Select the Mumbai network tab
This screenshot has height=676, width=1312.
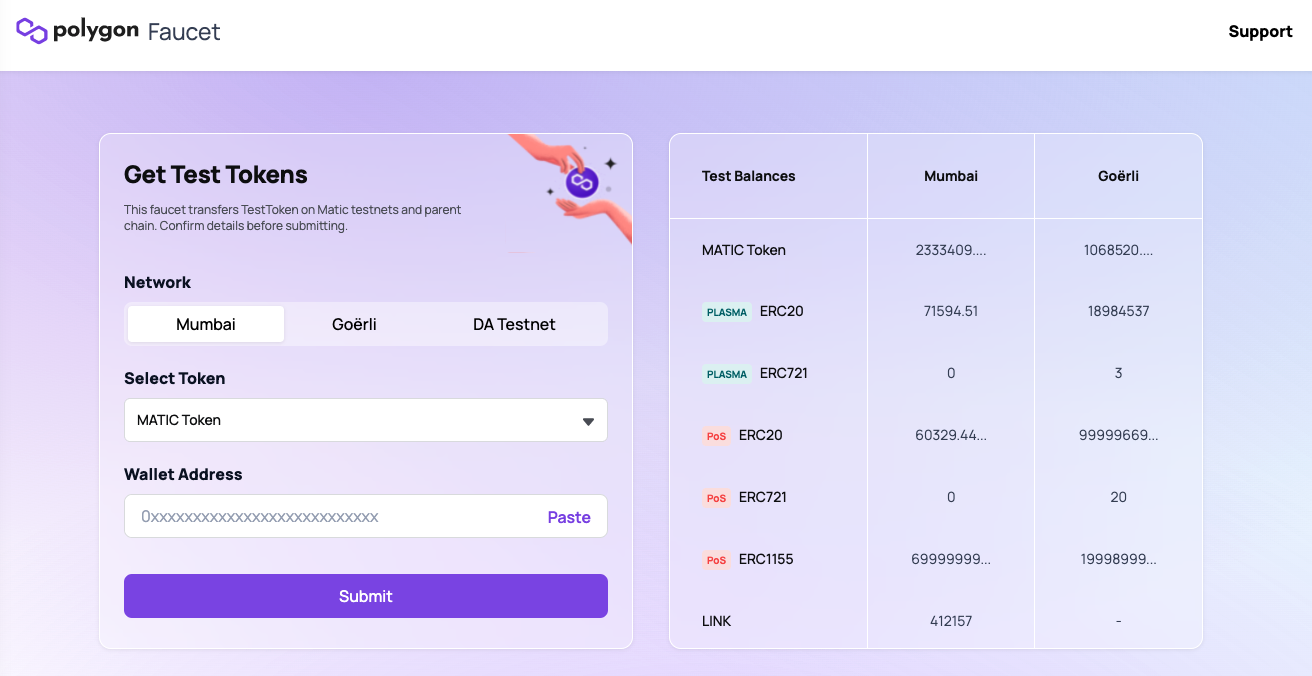tap(206, 324)
